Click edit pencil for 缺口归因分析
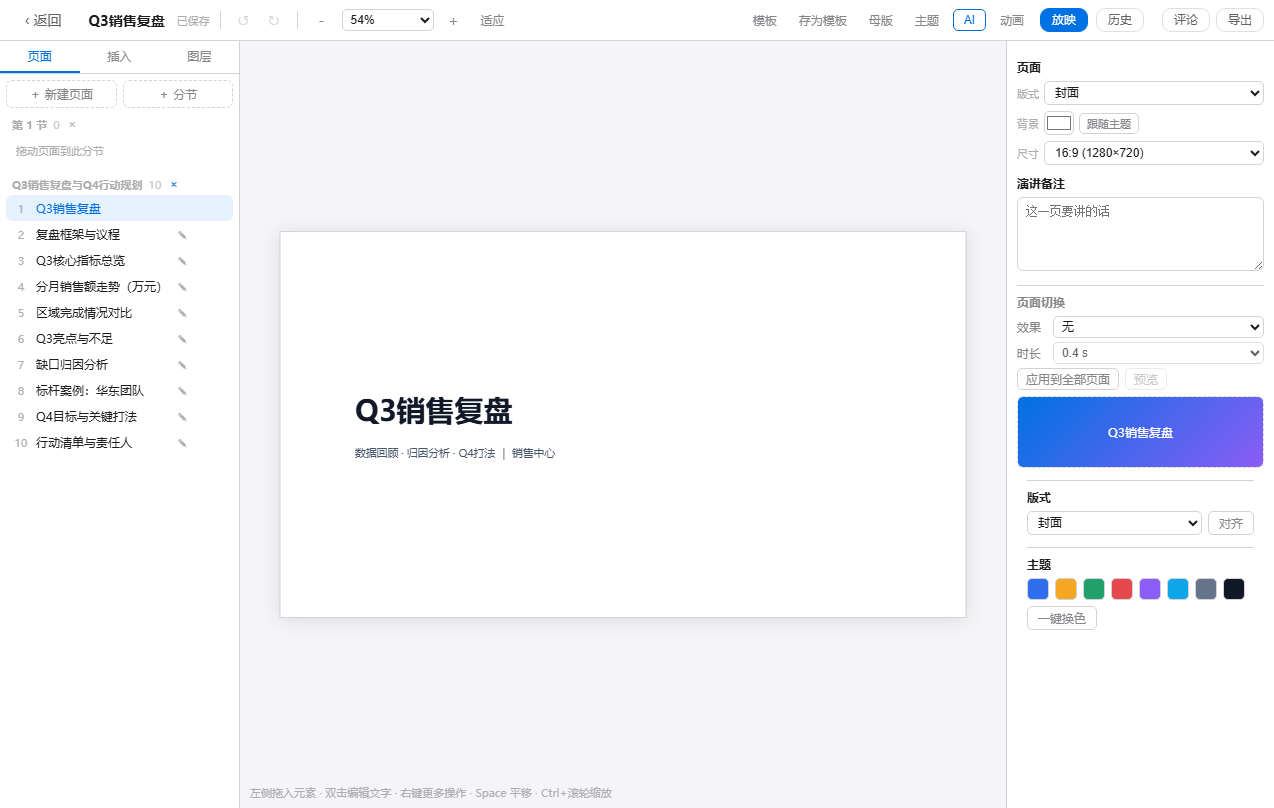Screen dimensions: 1274x808 pos(182,365)
